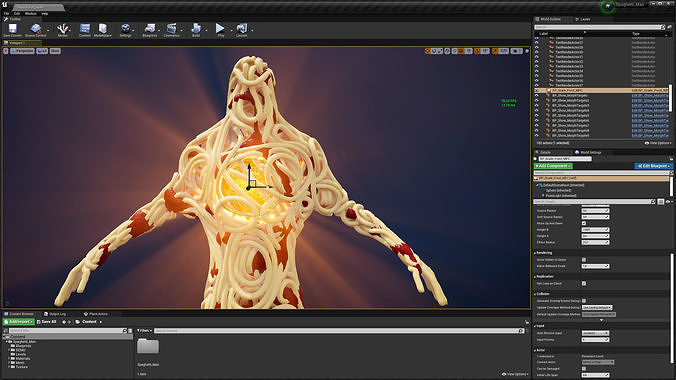The height and width of the screenshot is (380, 676).
Task: Open the Settings toolbar icon
Action: [125, 28]
